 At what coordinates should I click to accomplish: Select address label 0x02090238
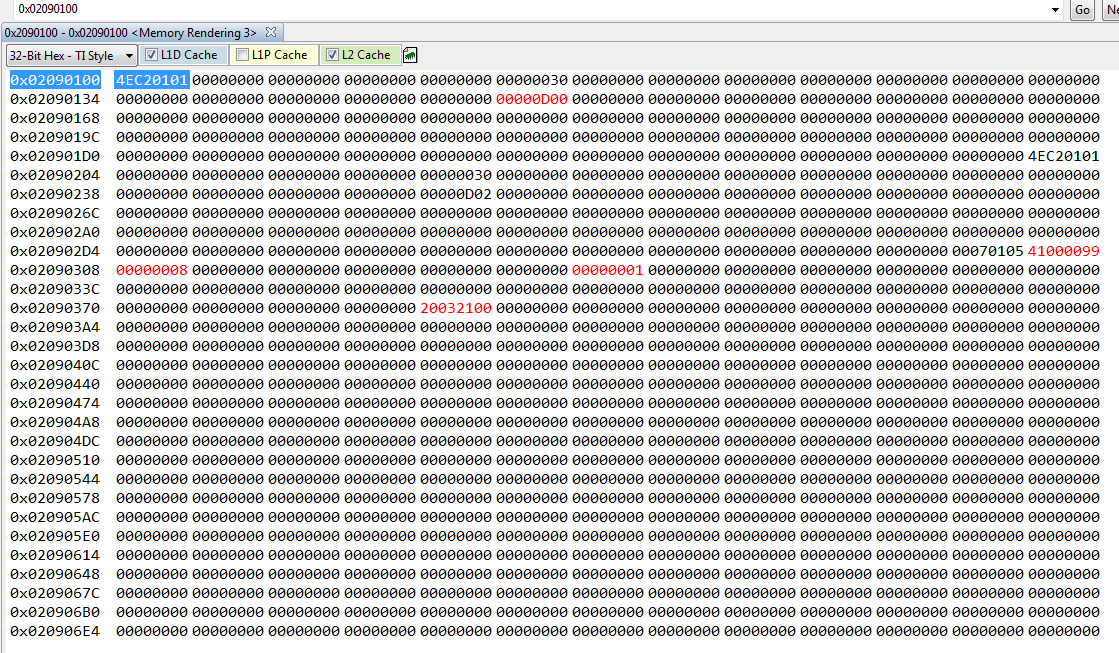tap(55, 194)
